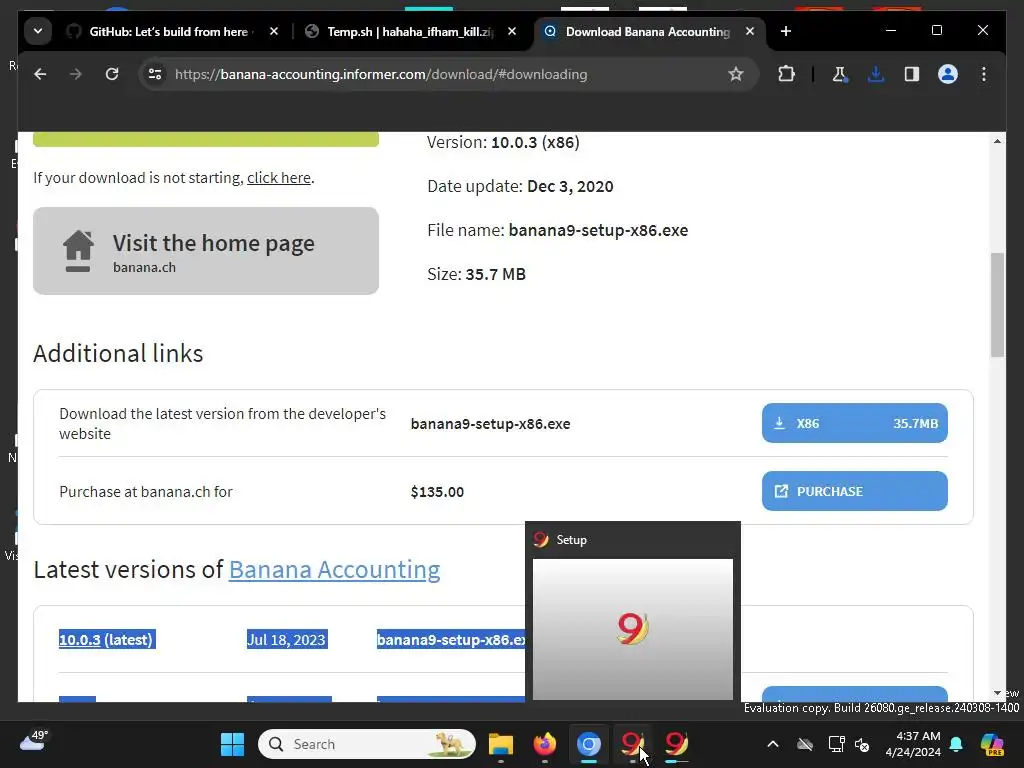
Task: Open the tab search dropdown chevron
Action: pyautogui.click(x=38, y=31)
